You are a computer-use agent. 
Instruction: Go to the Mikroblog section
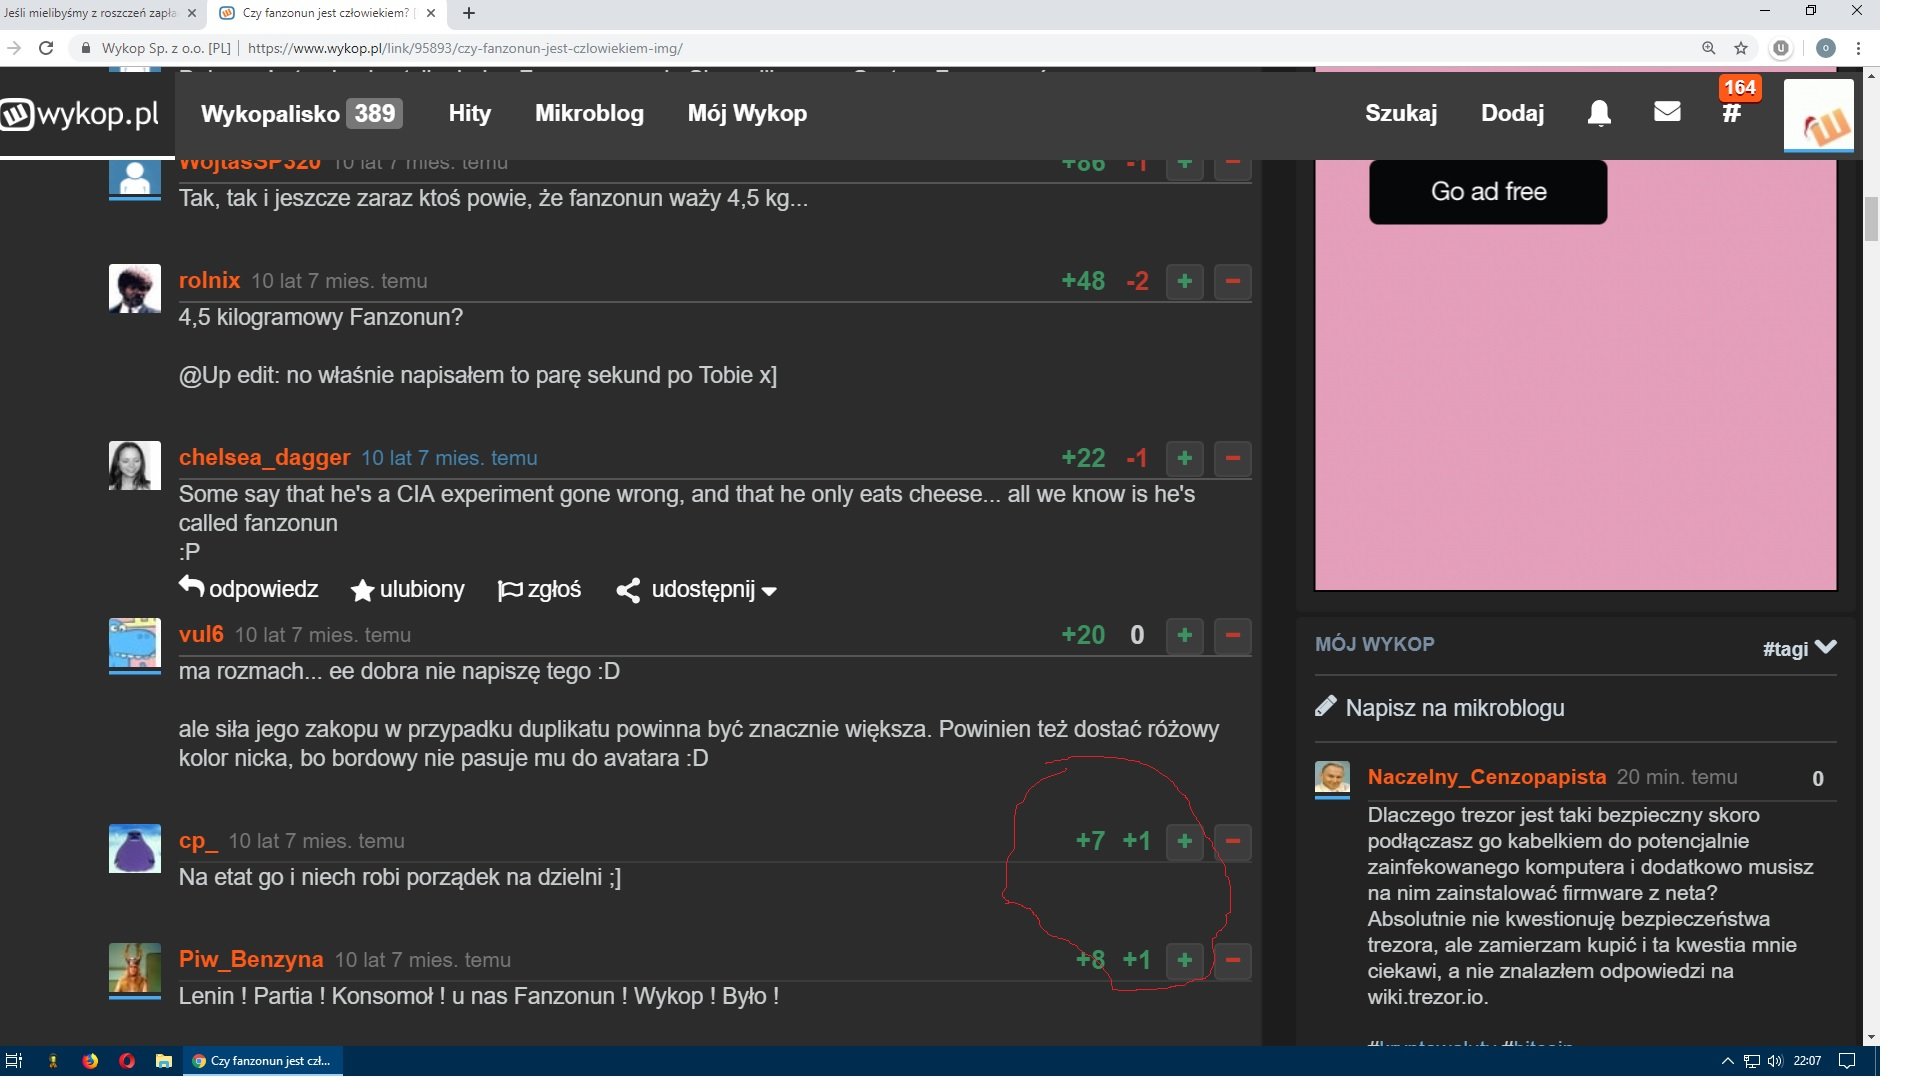point(589,113)
